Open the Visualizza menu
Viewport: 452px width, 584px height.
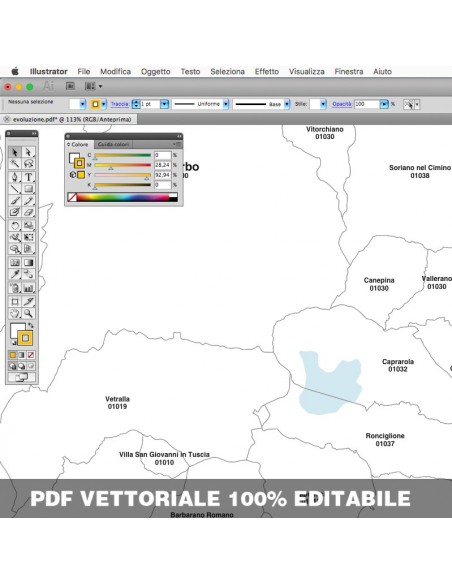pyautogui.click(x=307, y=72)
